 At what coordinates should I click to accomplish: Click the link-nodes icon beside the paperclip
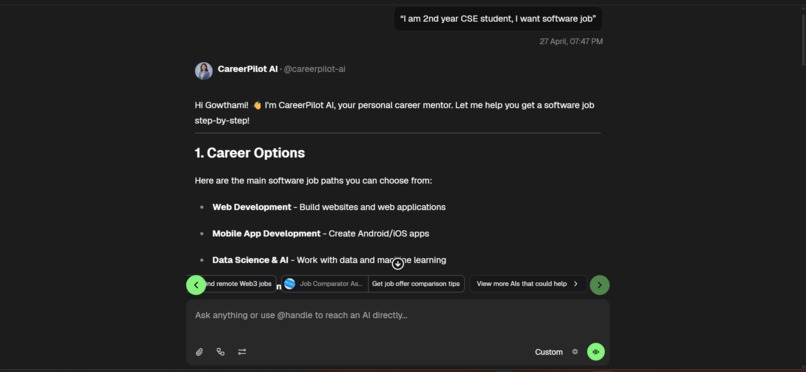(x=221, y=352)
